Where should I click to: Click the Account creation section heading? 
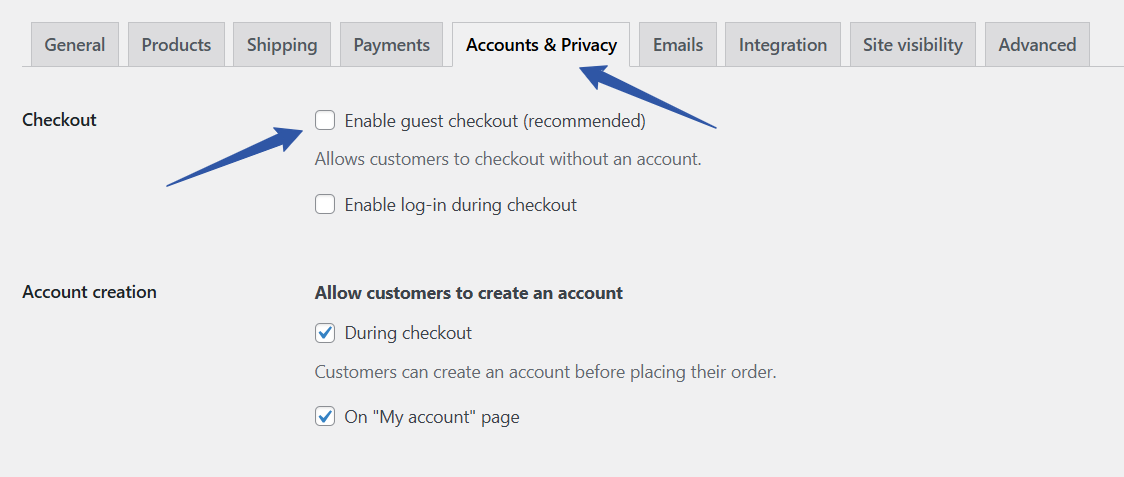89,292
